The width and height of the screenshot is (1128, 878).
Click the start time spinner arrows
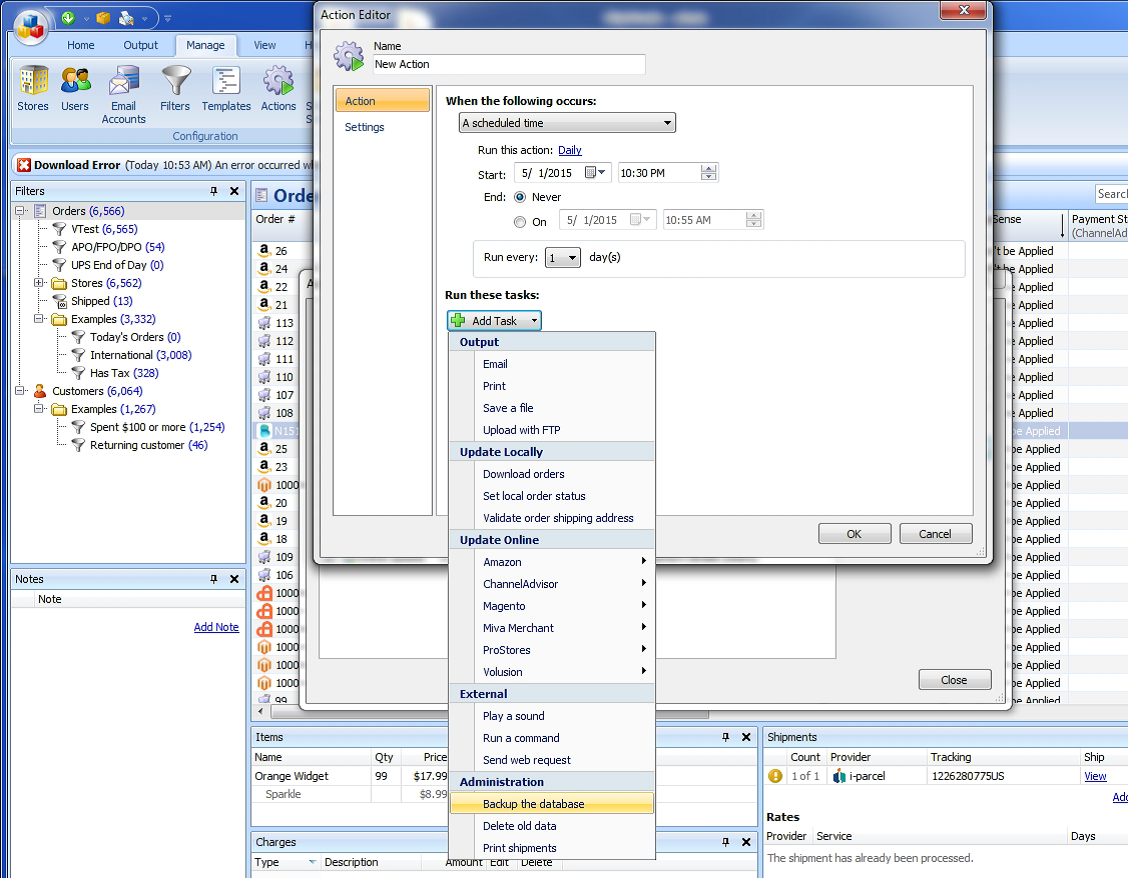tap(709, 173)
